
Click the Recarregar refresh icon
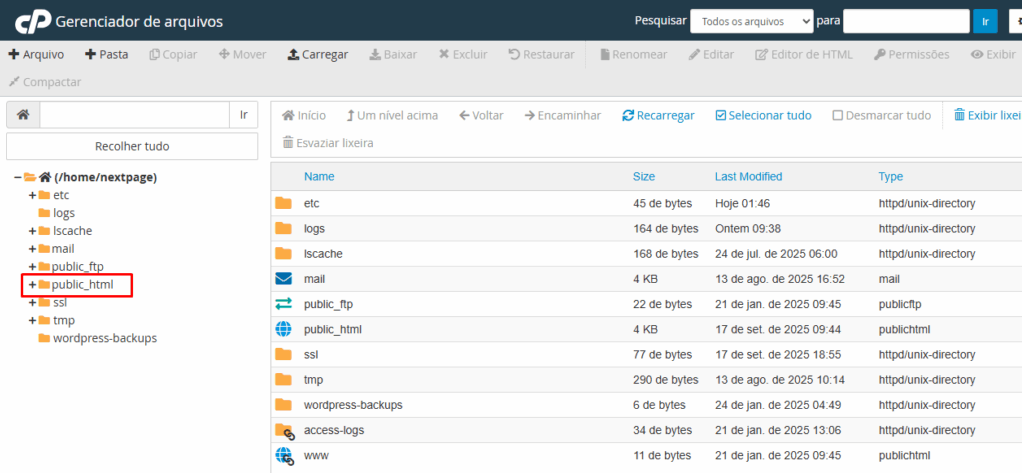pos(628,116)
